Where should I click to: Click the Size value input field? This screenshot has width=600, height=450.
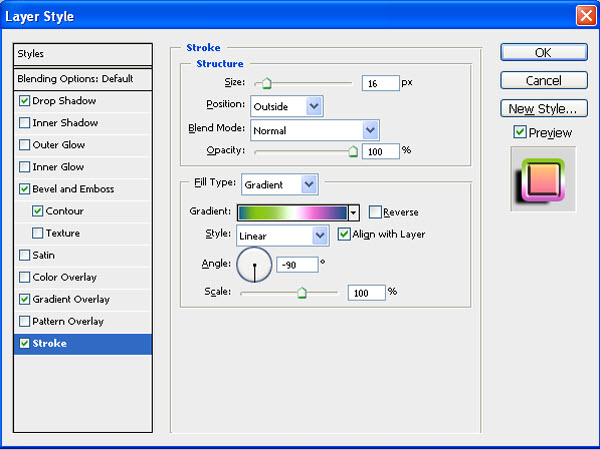click(x=381, y=83)
